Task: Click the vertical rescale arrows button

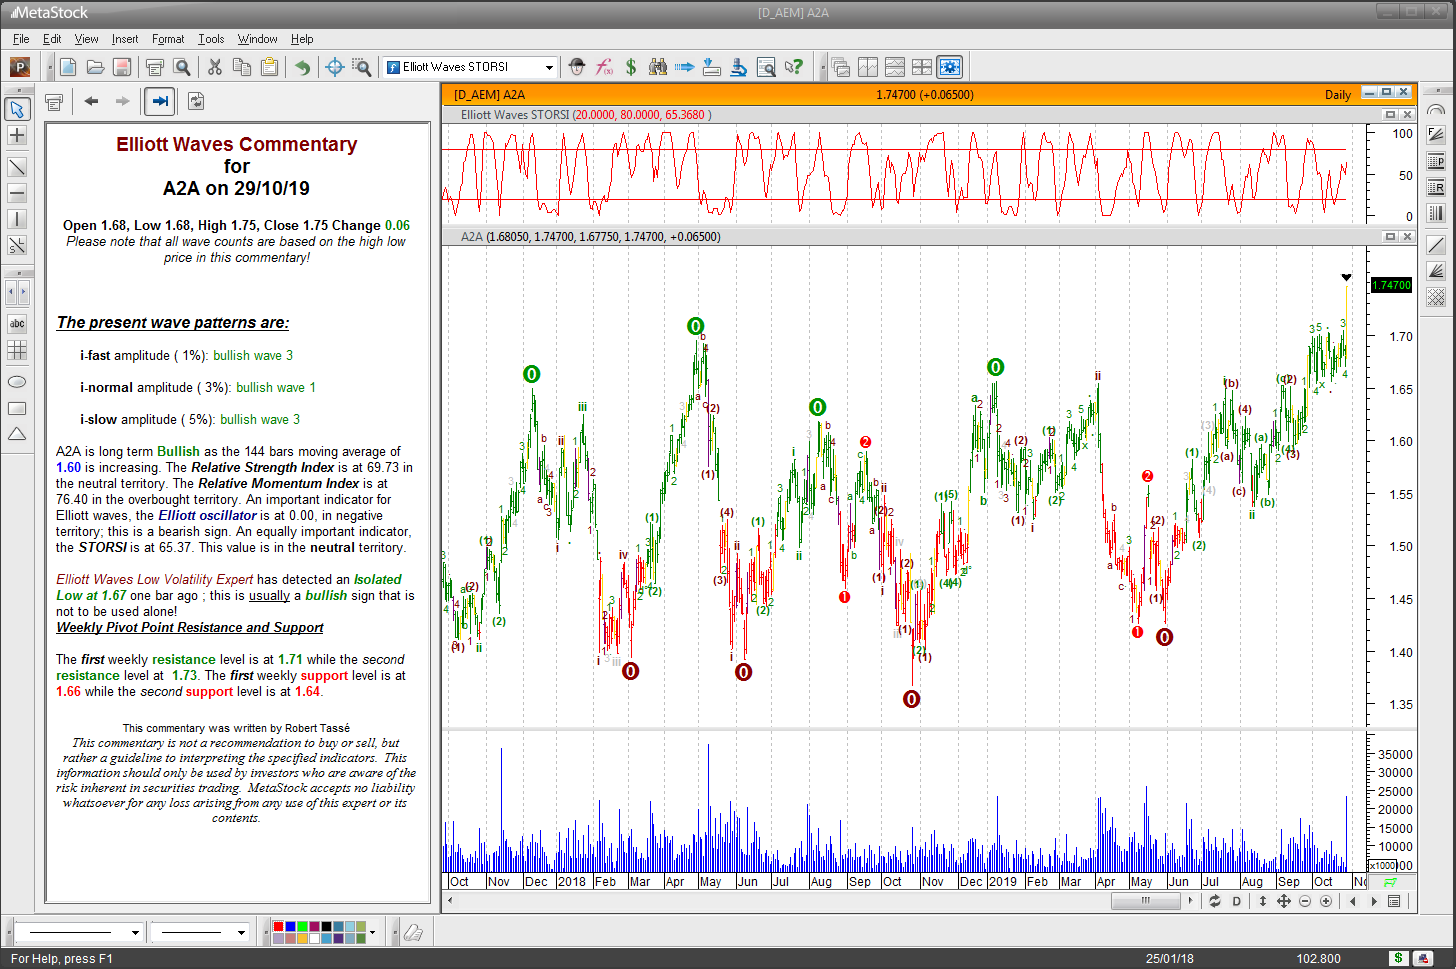Action: (1263, 901)
